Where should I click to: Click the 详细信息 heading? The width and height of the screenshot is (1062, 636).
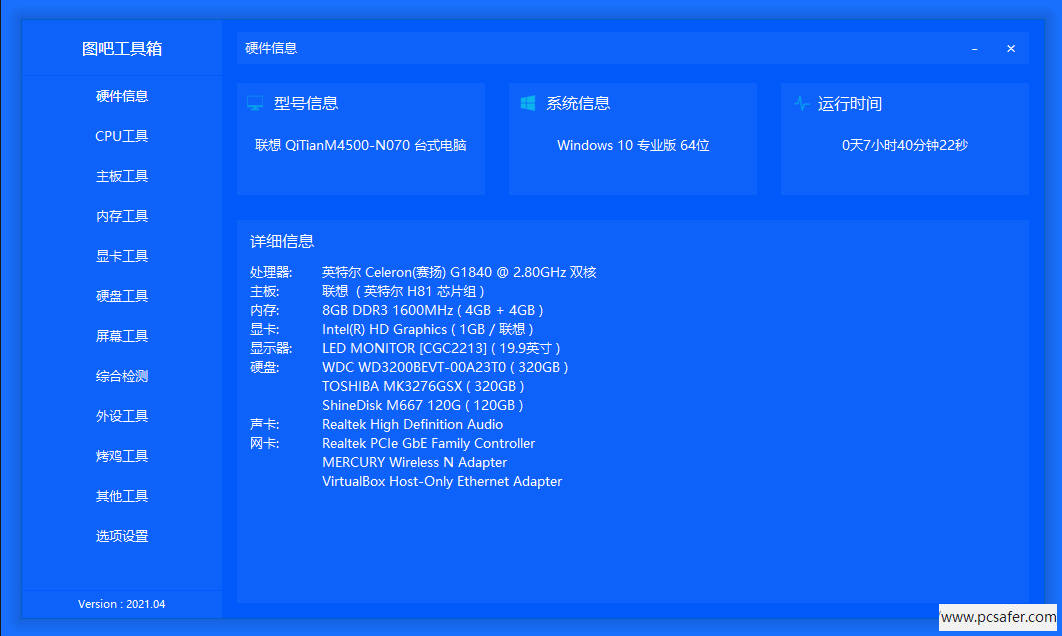click(282, 241)
